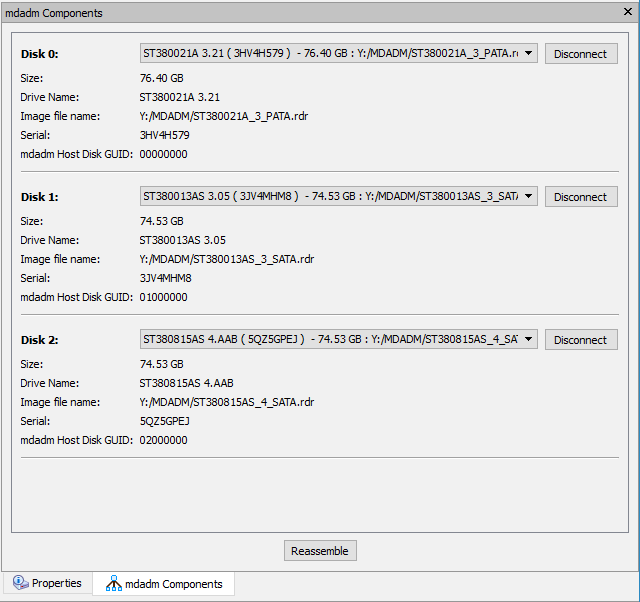Select serial value 5QZ5GPEJ

(x=164, y=421)
